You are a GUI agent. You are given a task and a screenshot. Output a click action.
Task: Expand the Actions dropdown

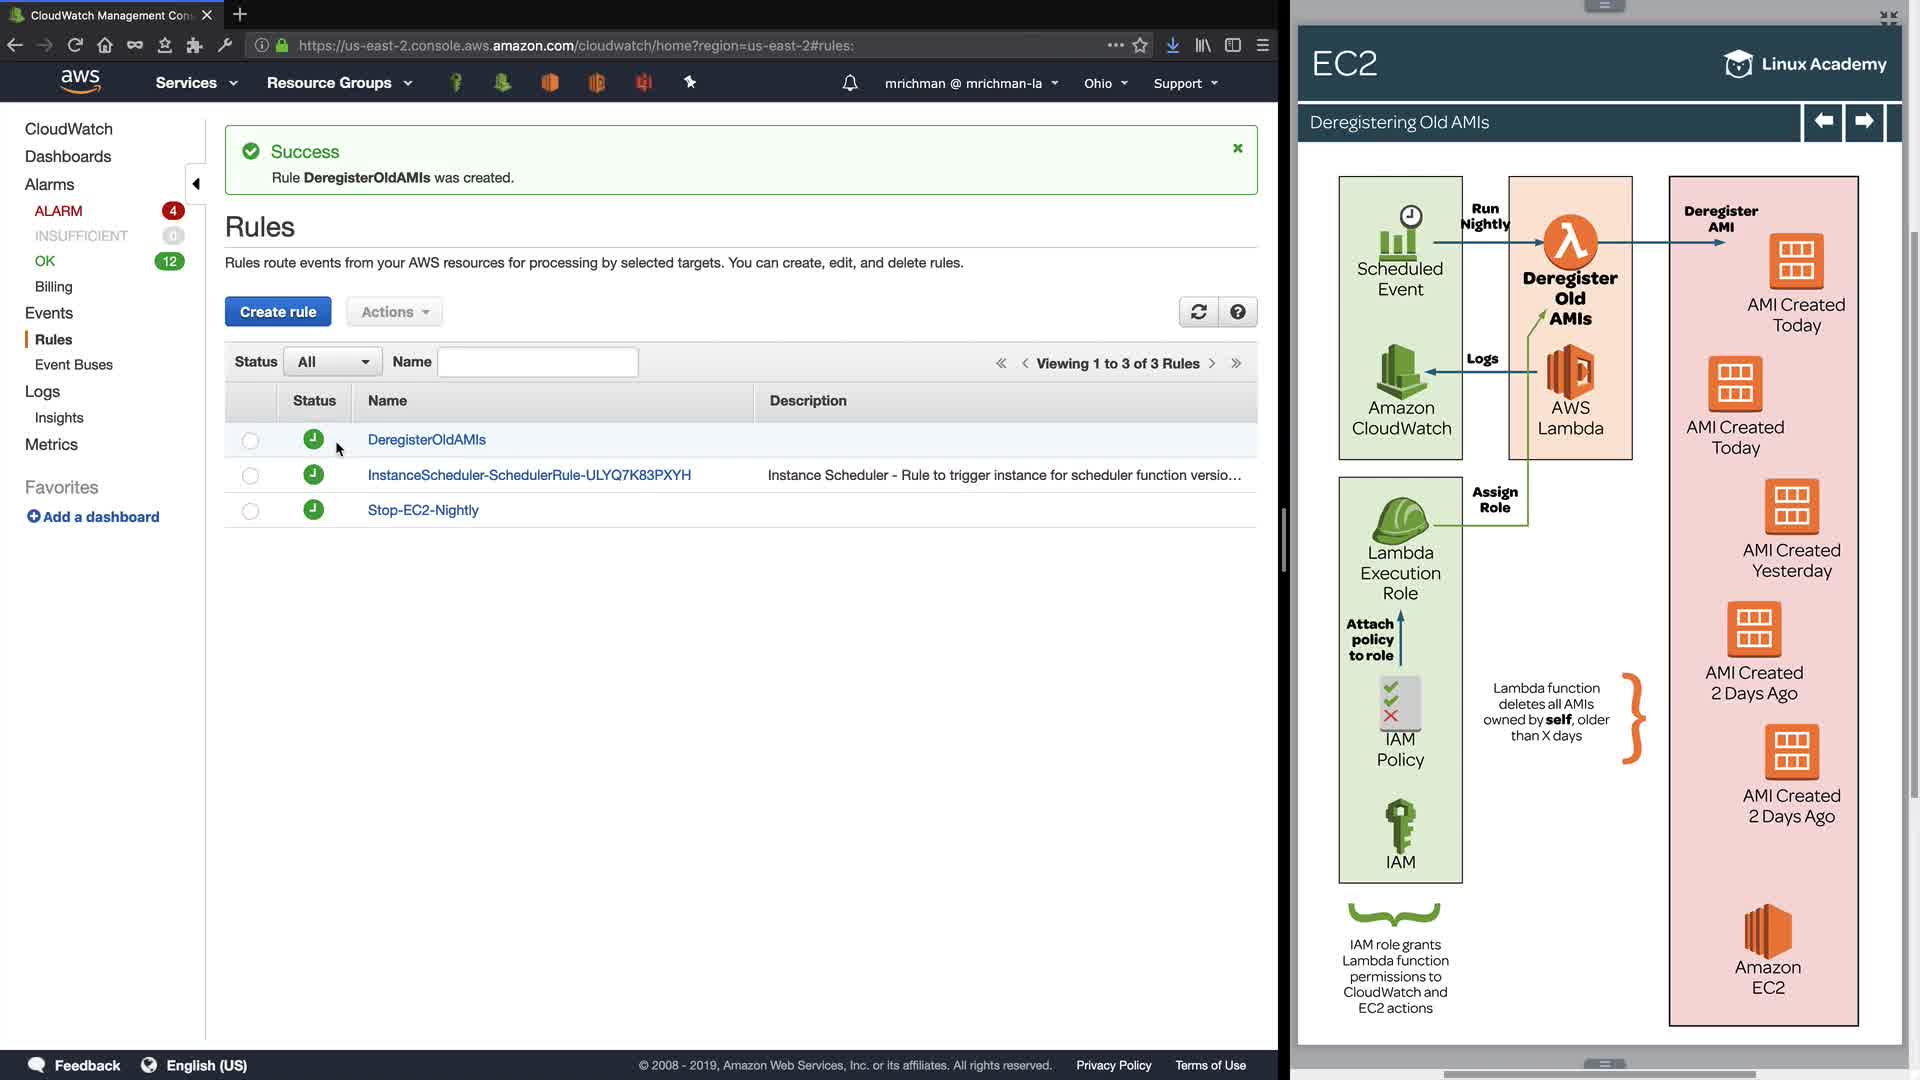(394, 312)
